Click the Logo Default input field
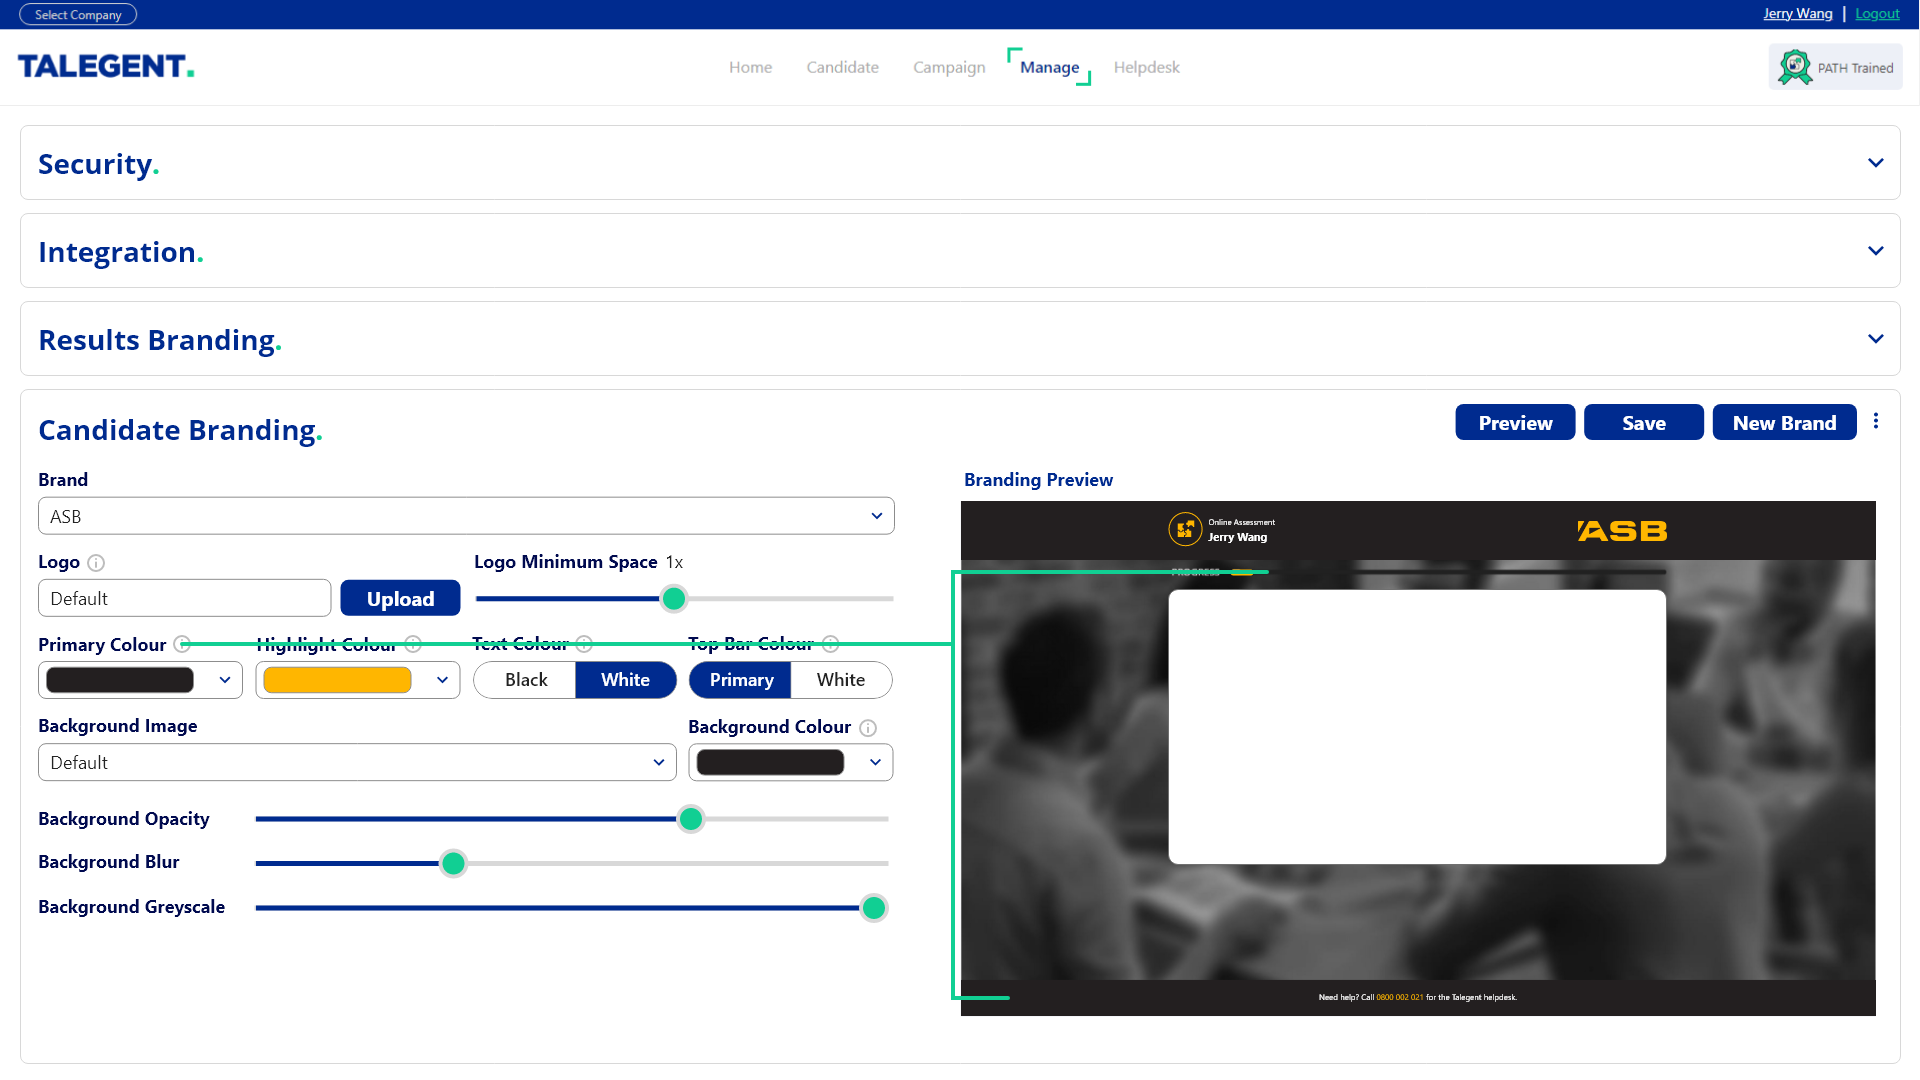 tap(184, 598)
